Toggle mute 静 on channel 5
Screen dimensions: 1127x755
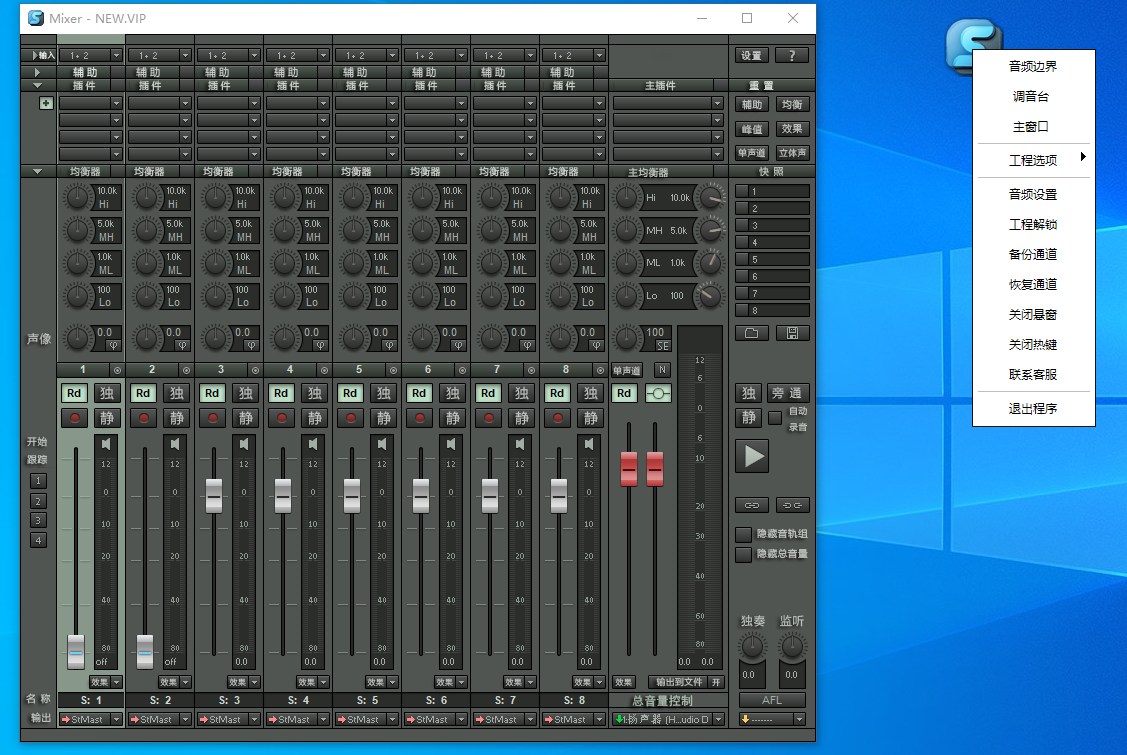point(383,418)
